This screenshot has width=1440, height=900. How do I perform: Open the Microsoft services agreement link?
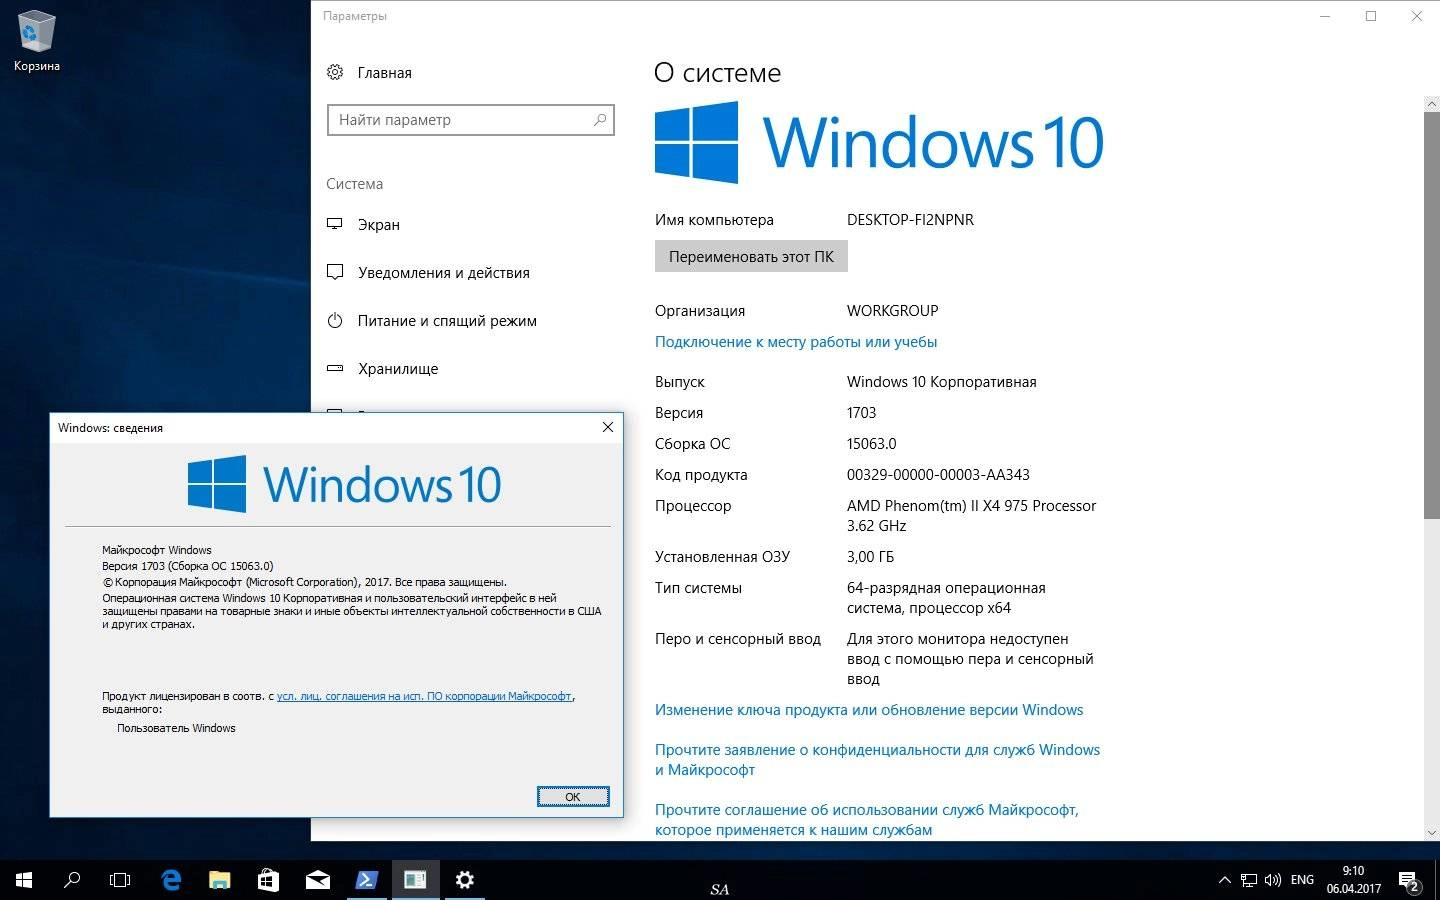tap(867, 820)
